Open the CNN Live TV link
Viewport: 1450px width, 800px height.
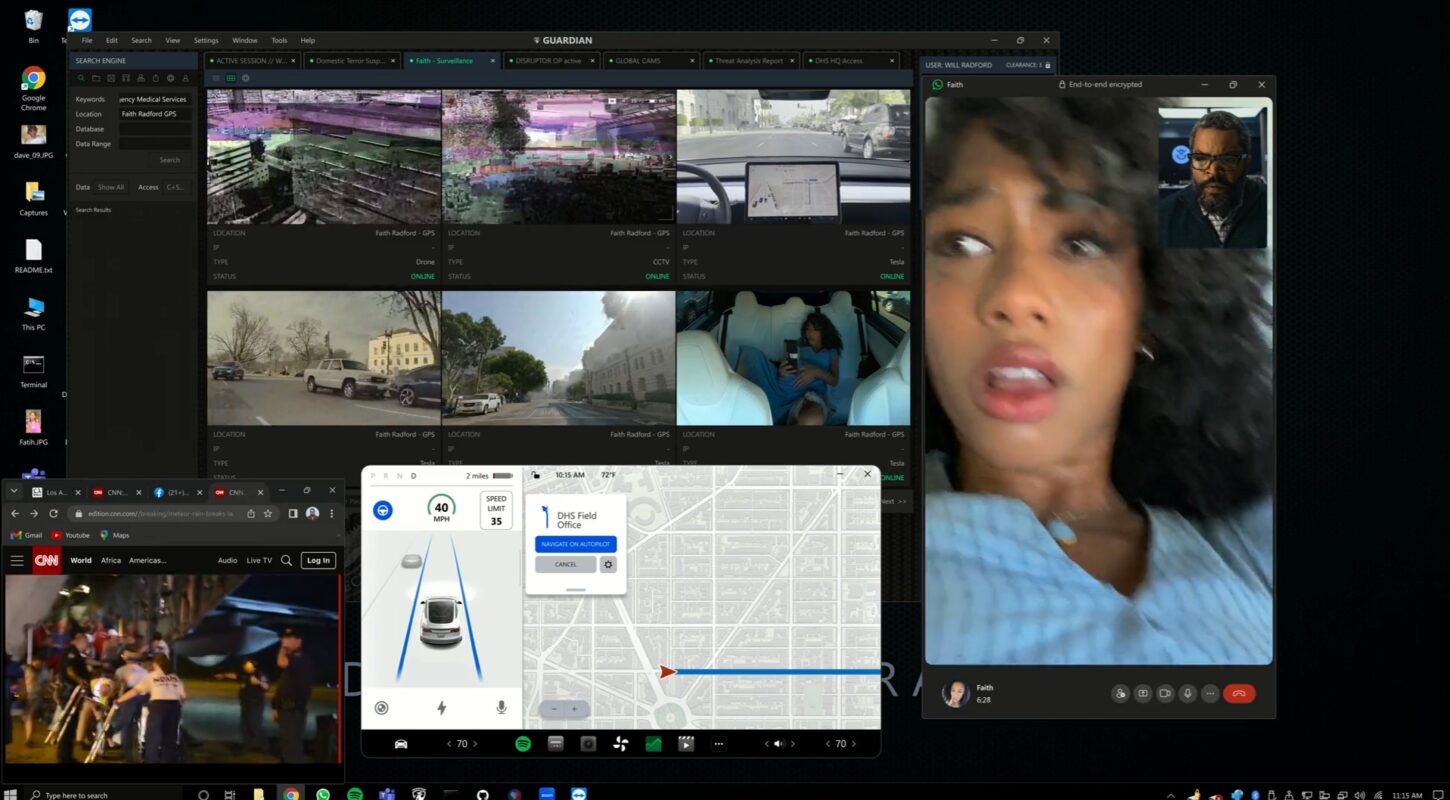[x=259, y=561]
